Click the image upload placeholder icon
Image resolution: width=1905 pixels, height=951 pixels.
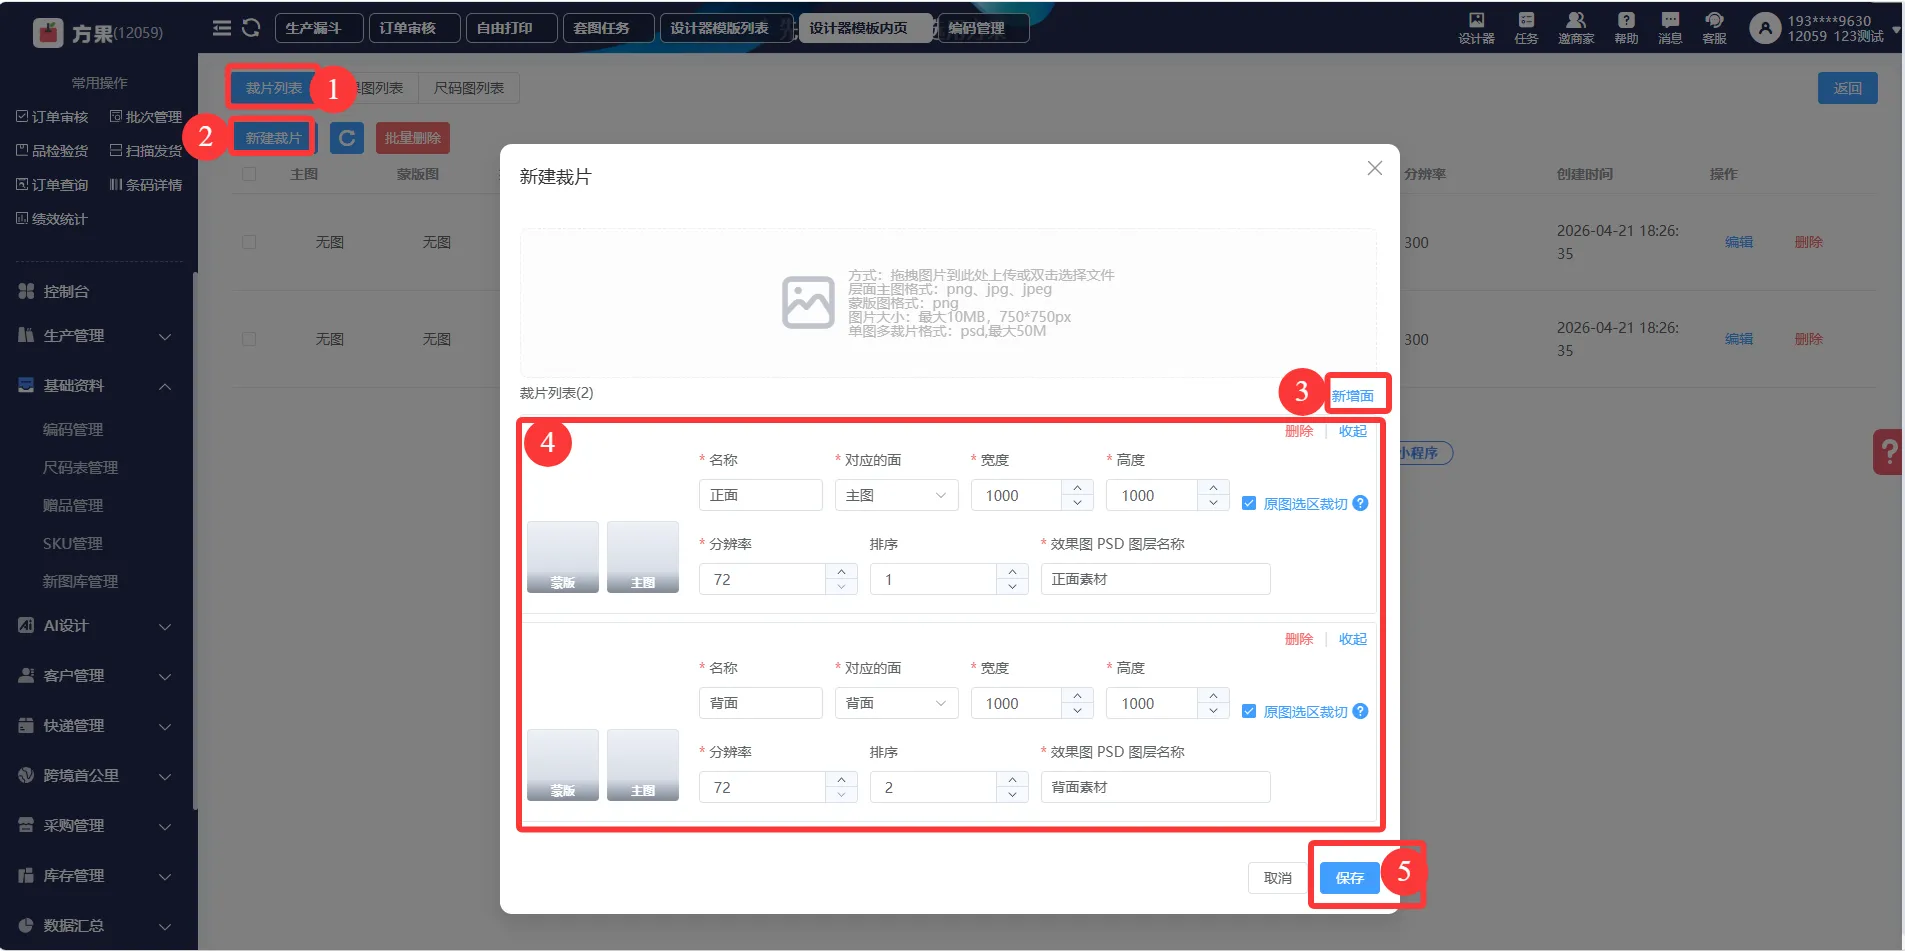808,302
